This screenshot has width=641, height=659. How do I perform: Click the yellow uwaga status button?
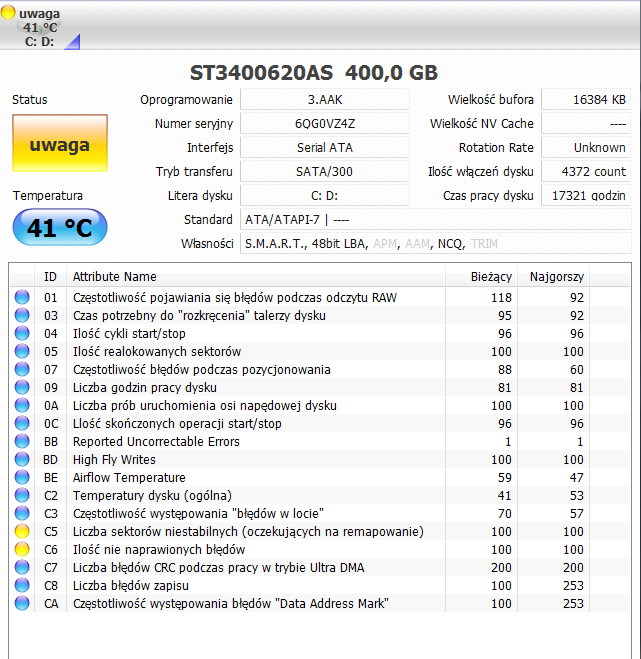[60, 143]
